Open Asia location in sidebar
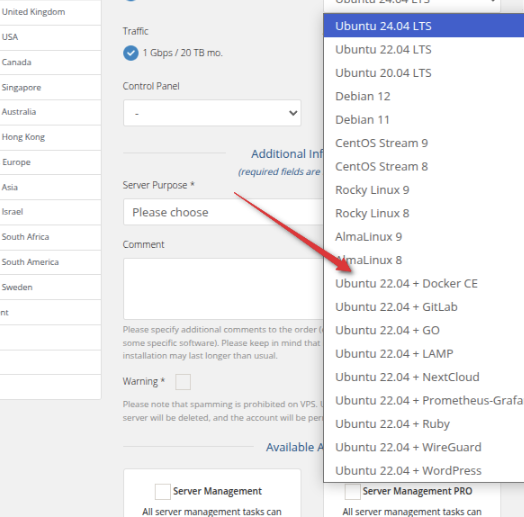Screen dimensions: 524x517 coord(50,187)
